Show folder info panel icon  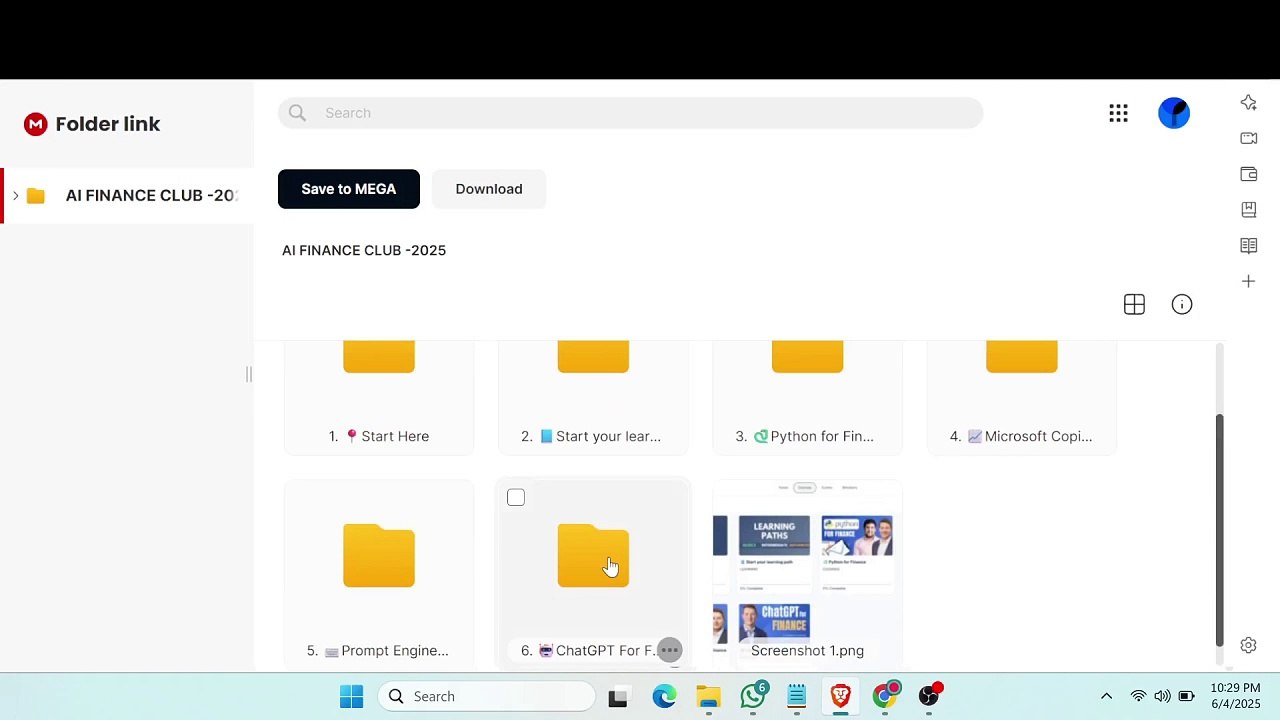[1182, 305]
